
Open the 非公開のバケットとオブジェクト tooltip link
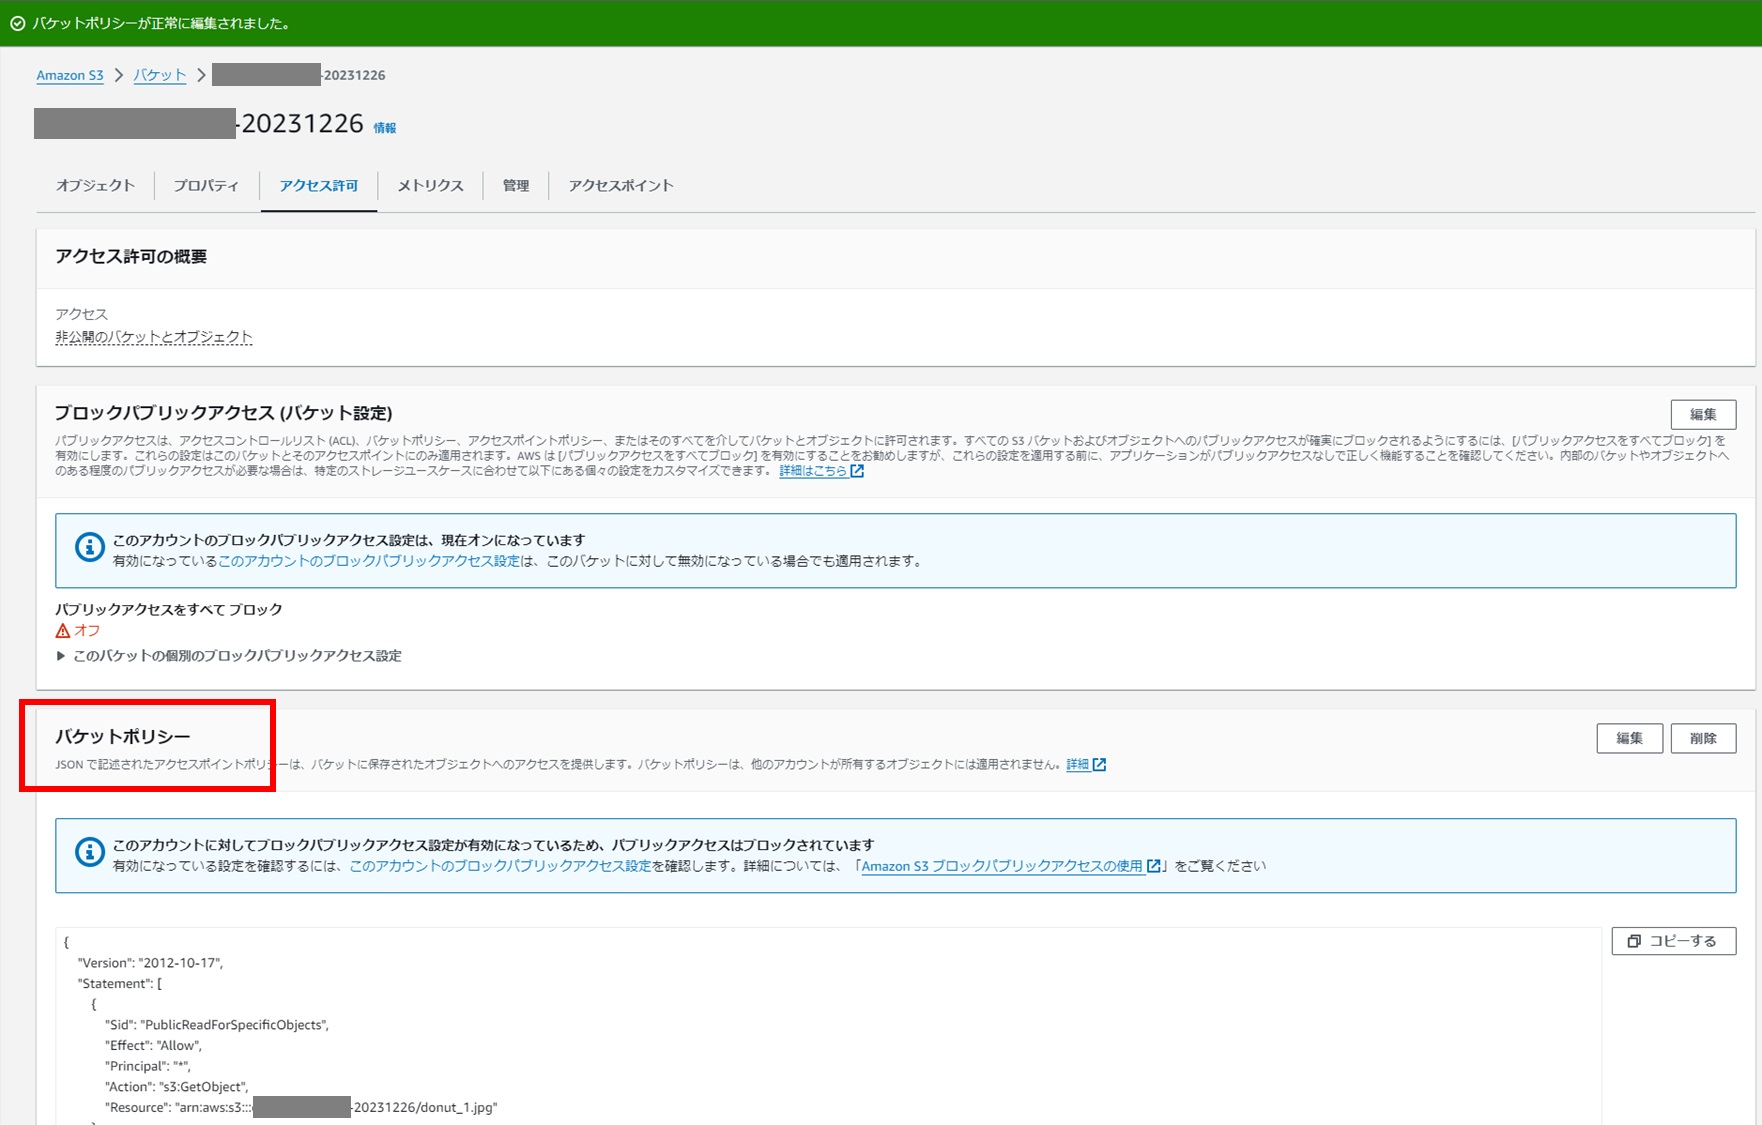click(x=153, y=337)
